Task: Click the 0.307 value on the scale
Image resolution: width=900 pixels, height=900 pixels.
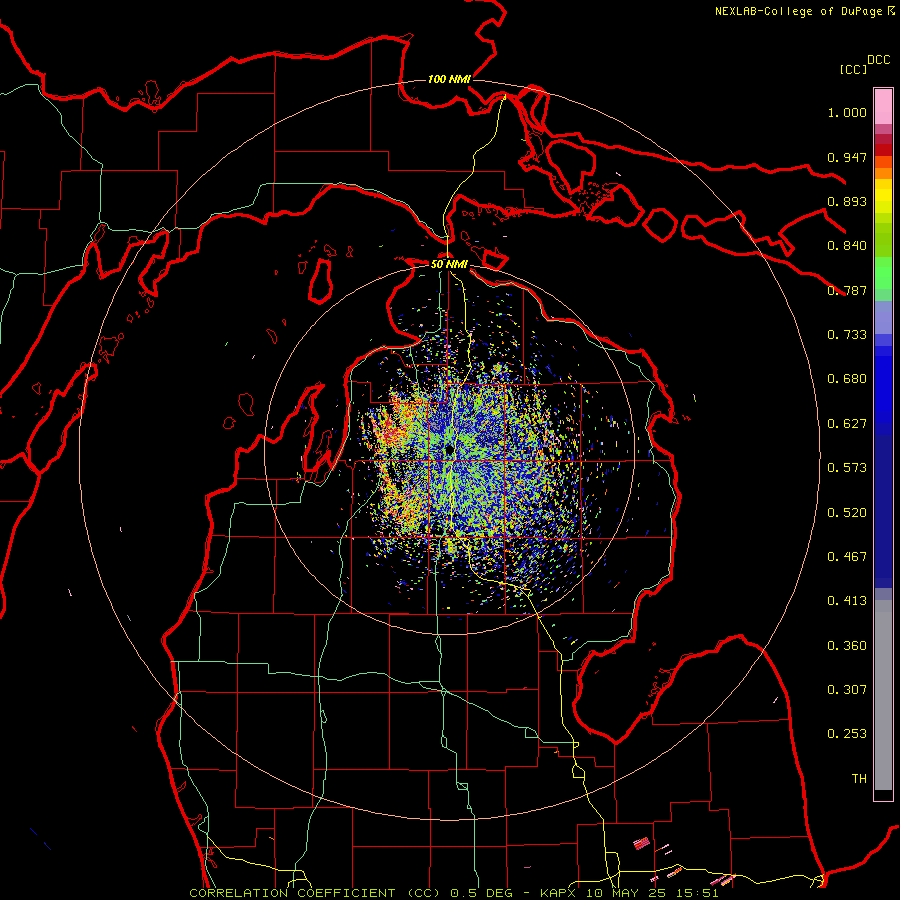Action: click(847, 690)
